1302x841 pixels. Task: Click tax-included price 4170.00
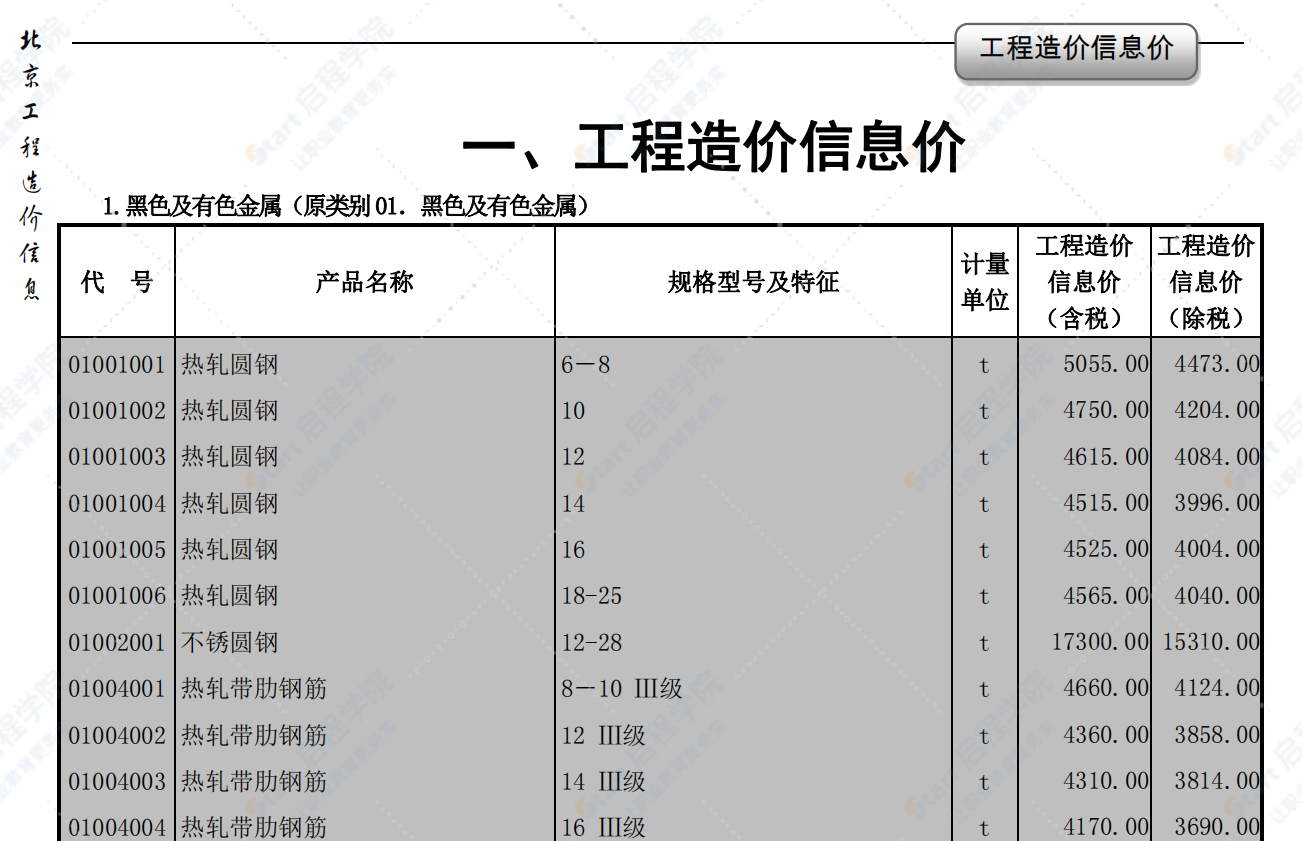(x=1106, y=827)
